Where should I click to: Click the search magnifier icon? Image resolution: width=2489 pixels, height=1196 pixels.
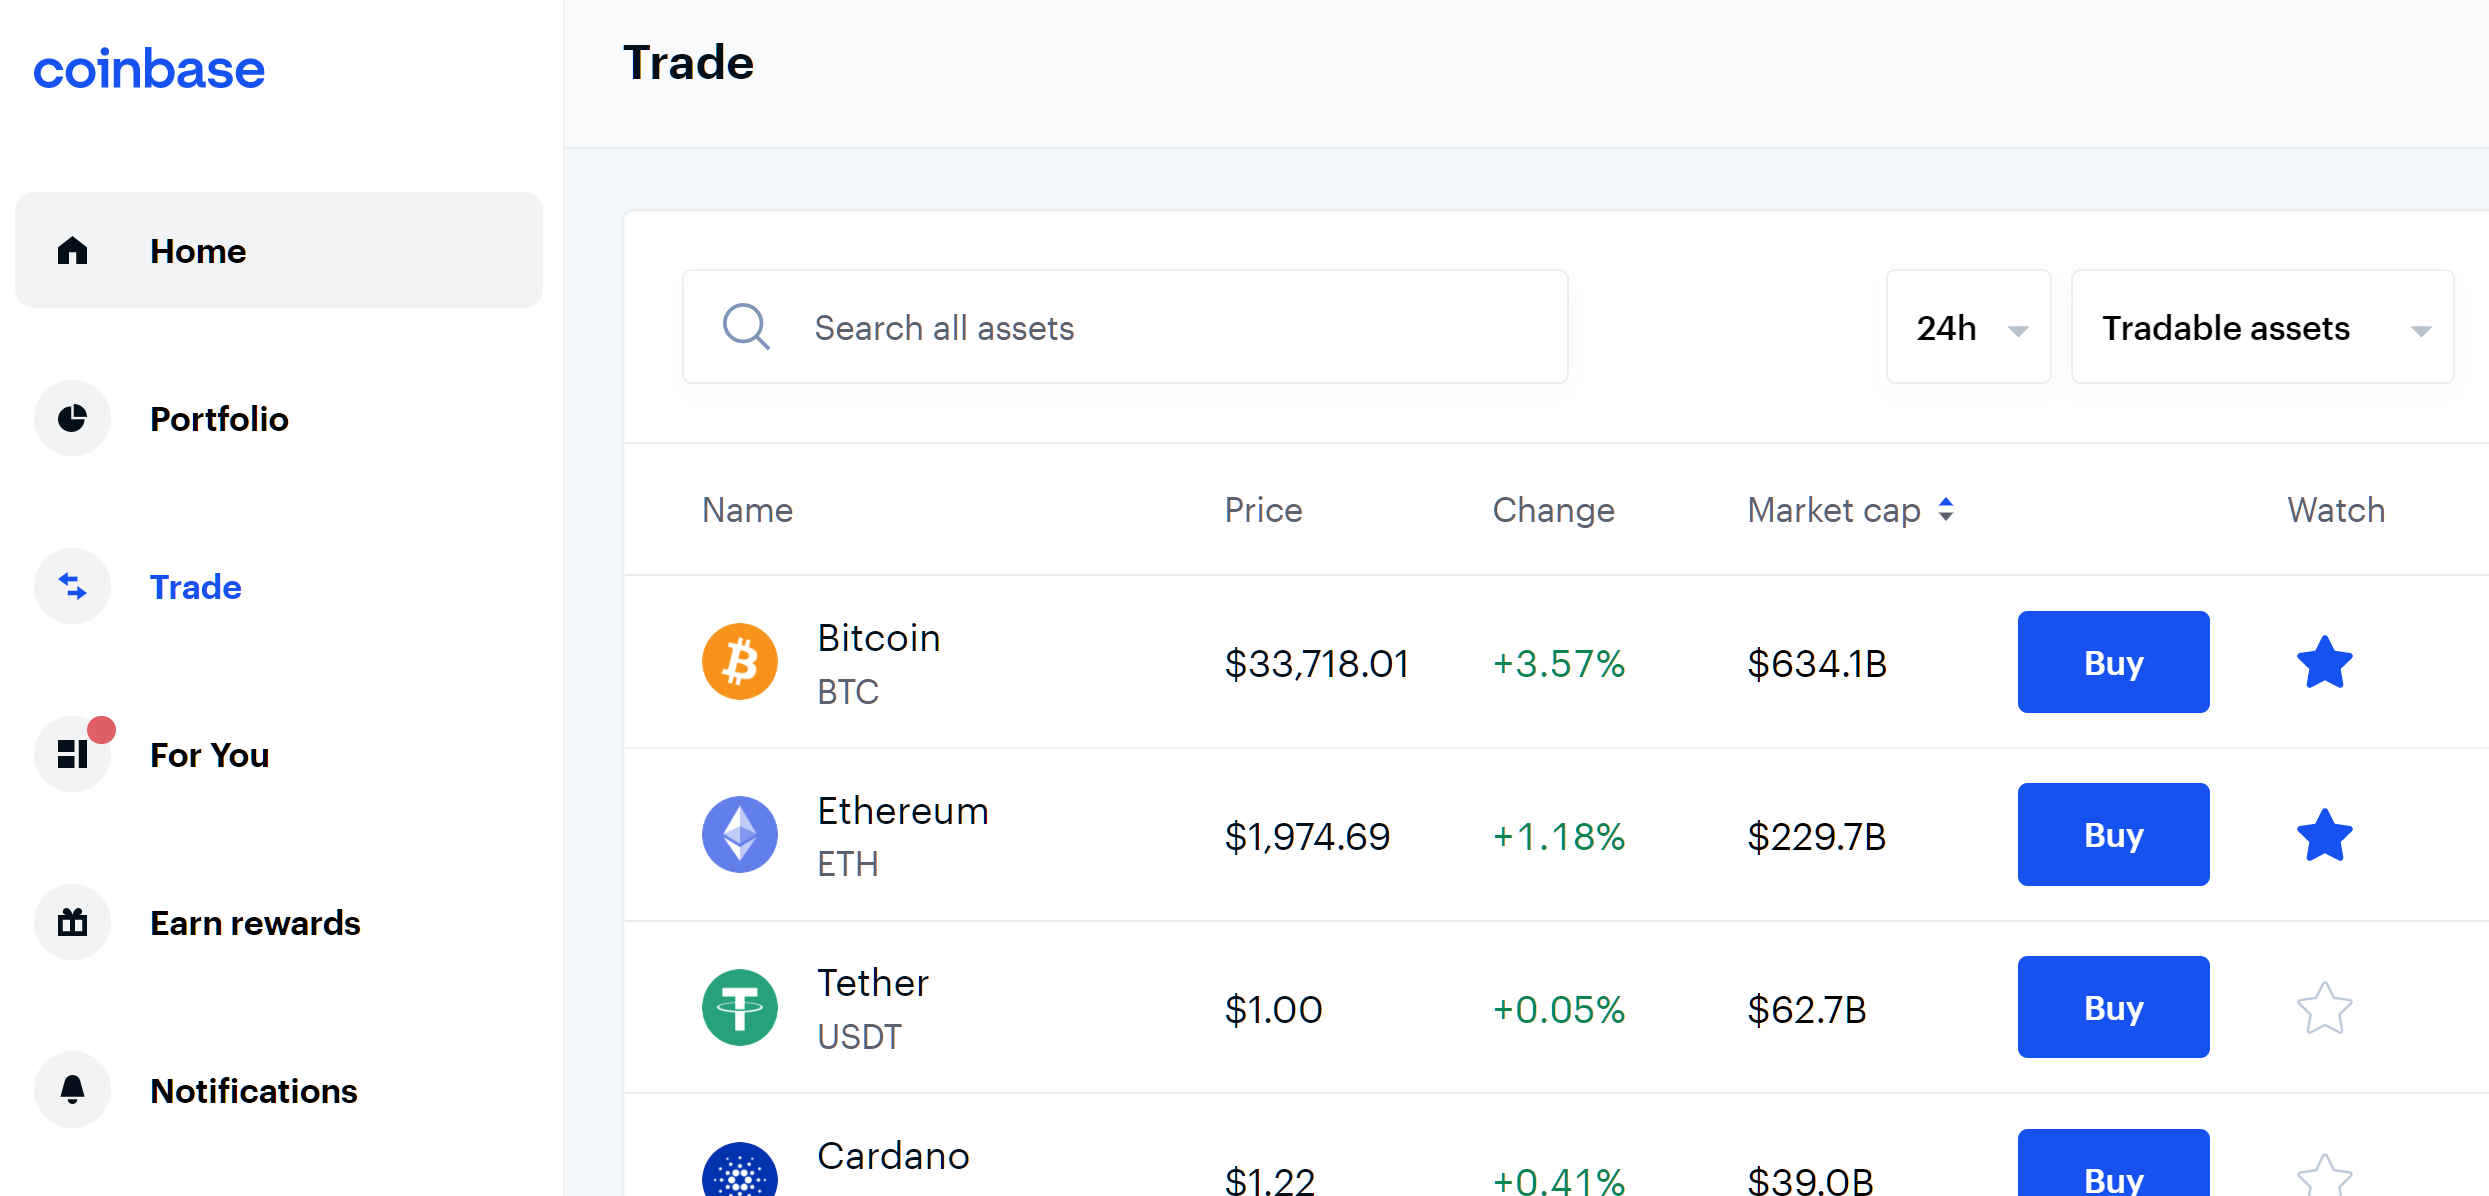(x=746, y=327)
